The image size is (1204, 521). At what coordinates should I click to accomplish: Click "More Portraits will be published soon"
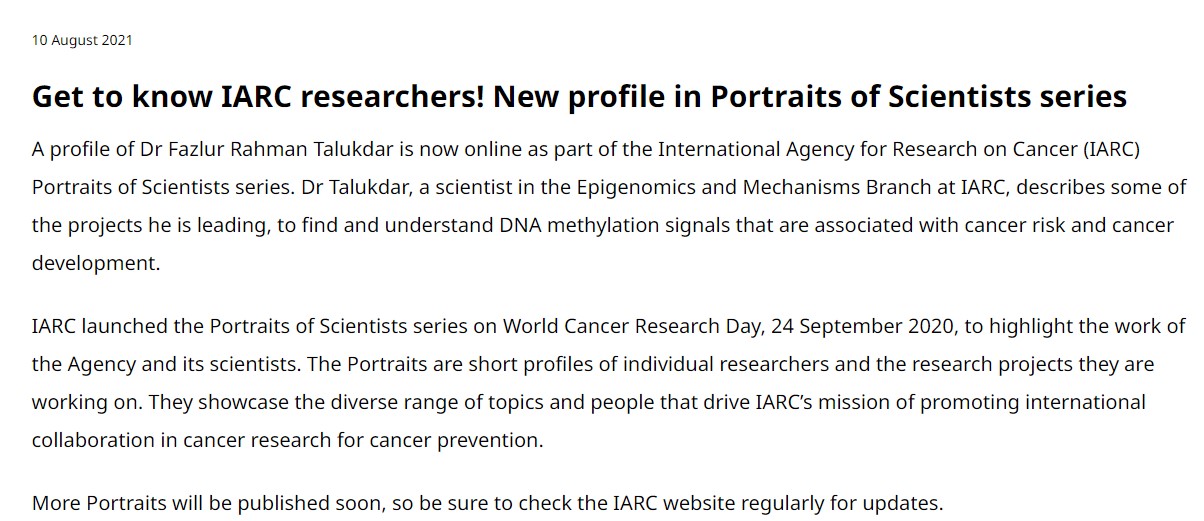206,502
